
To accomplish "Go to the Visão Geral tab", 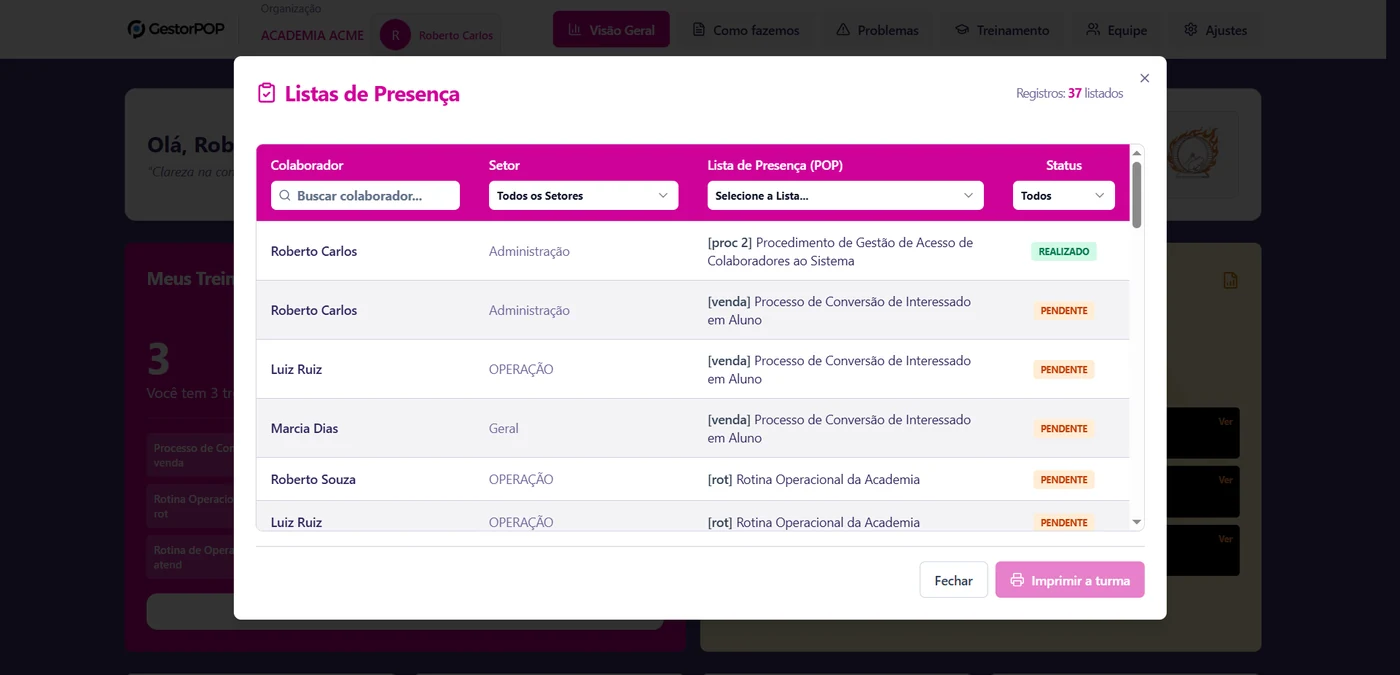I will click(611, 30).
